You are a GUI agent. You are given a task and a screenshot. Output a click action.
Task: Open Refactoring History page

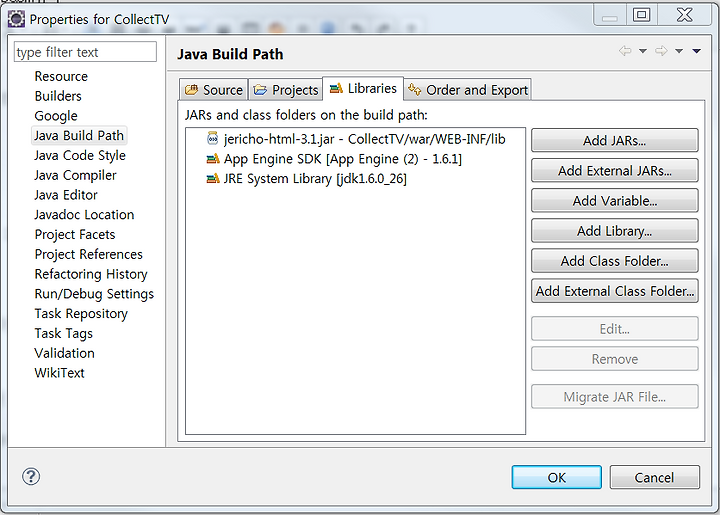point(91,274)
